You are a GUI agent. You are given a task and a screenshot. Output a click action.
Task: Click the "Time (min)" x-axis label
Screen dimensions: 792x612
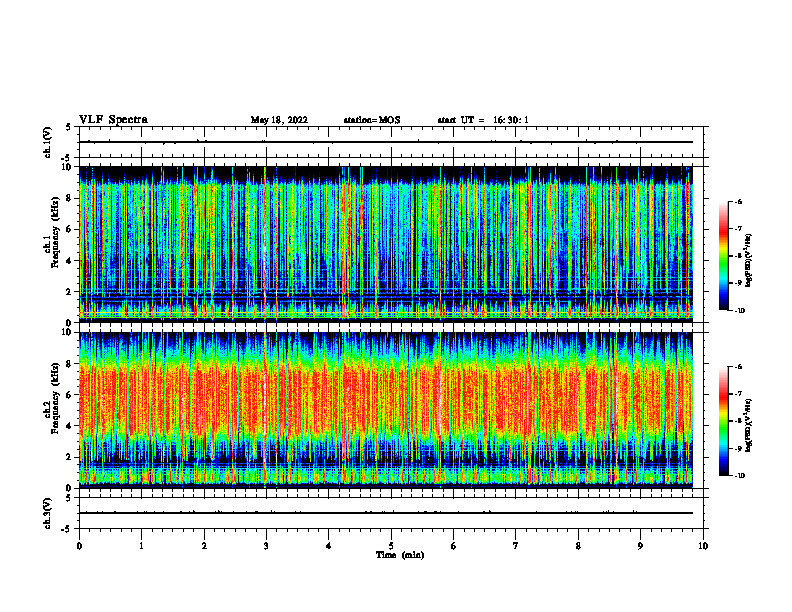400,555
